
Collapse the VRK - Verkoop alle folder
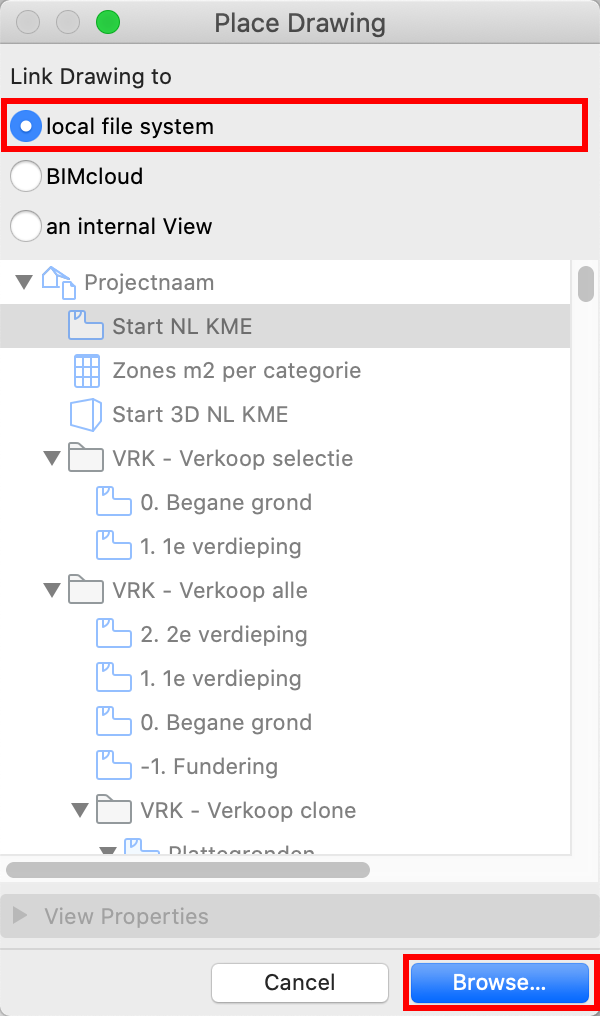point(52,590)
